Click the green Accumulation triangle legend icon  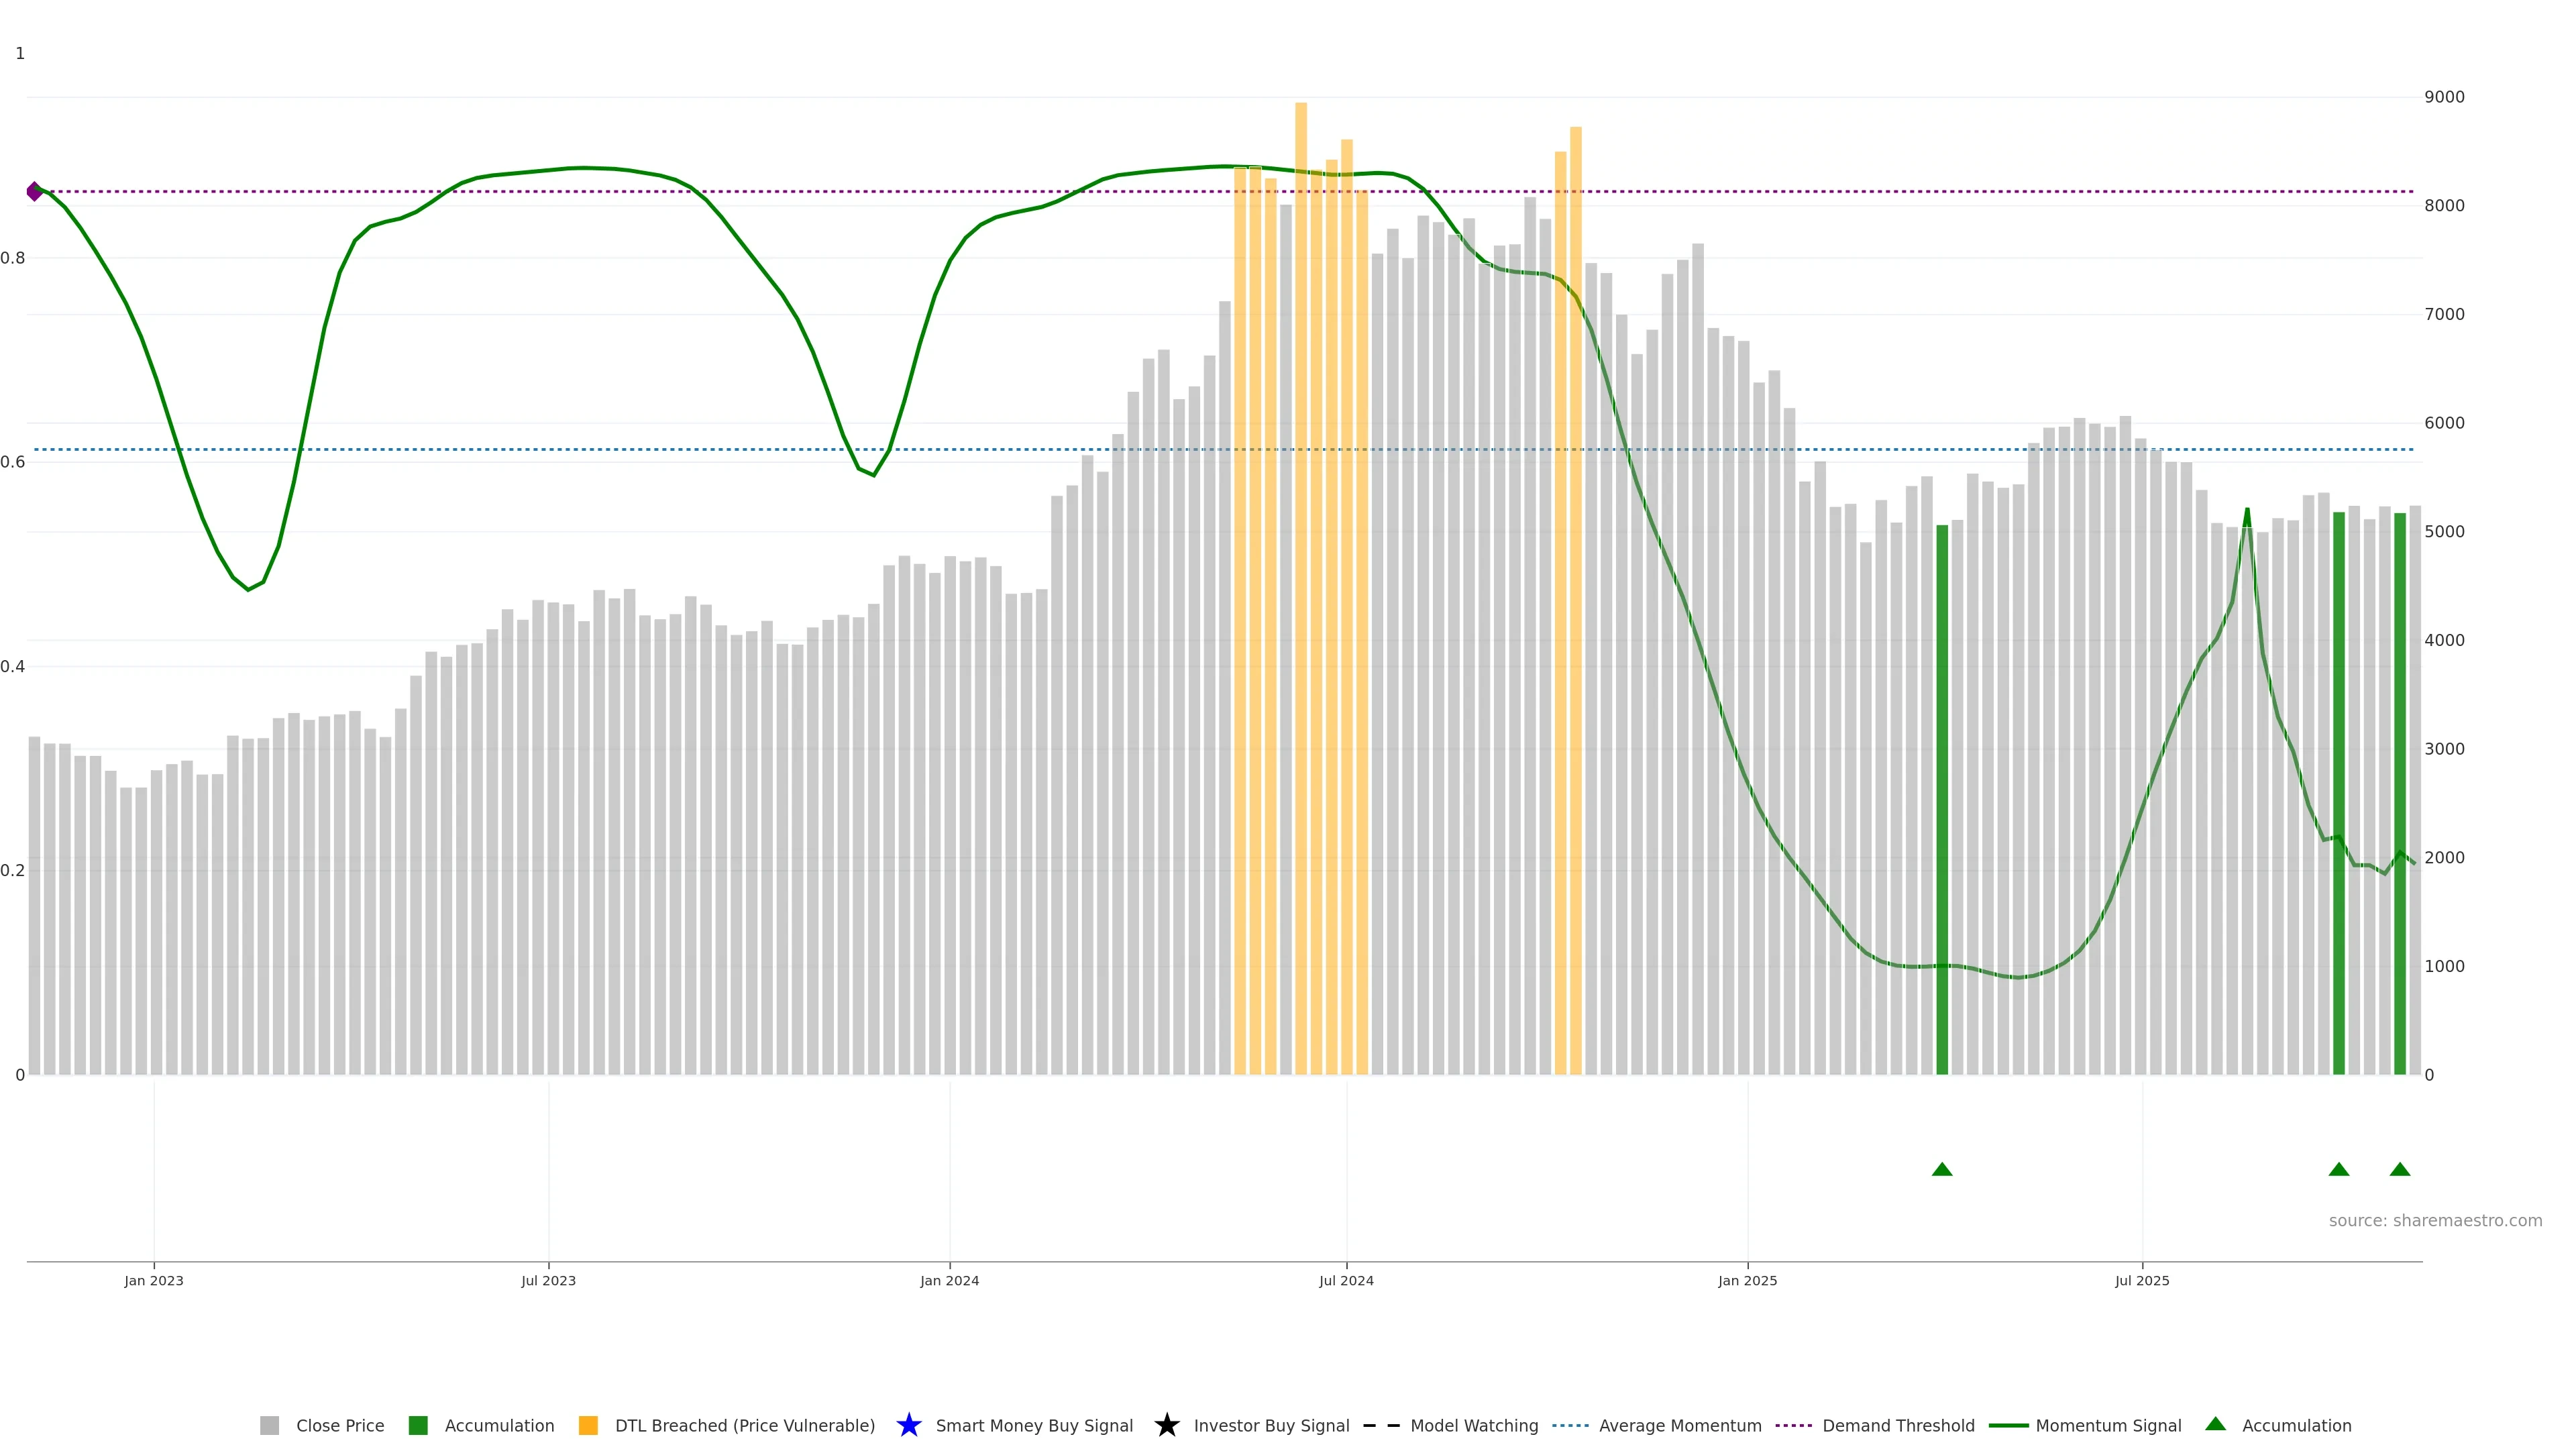click(2215, 1424)
